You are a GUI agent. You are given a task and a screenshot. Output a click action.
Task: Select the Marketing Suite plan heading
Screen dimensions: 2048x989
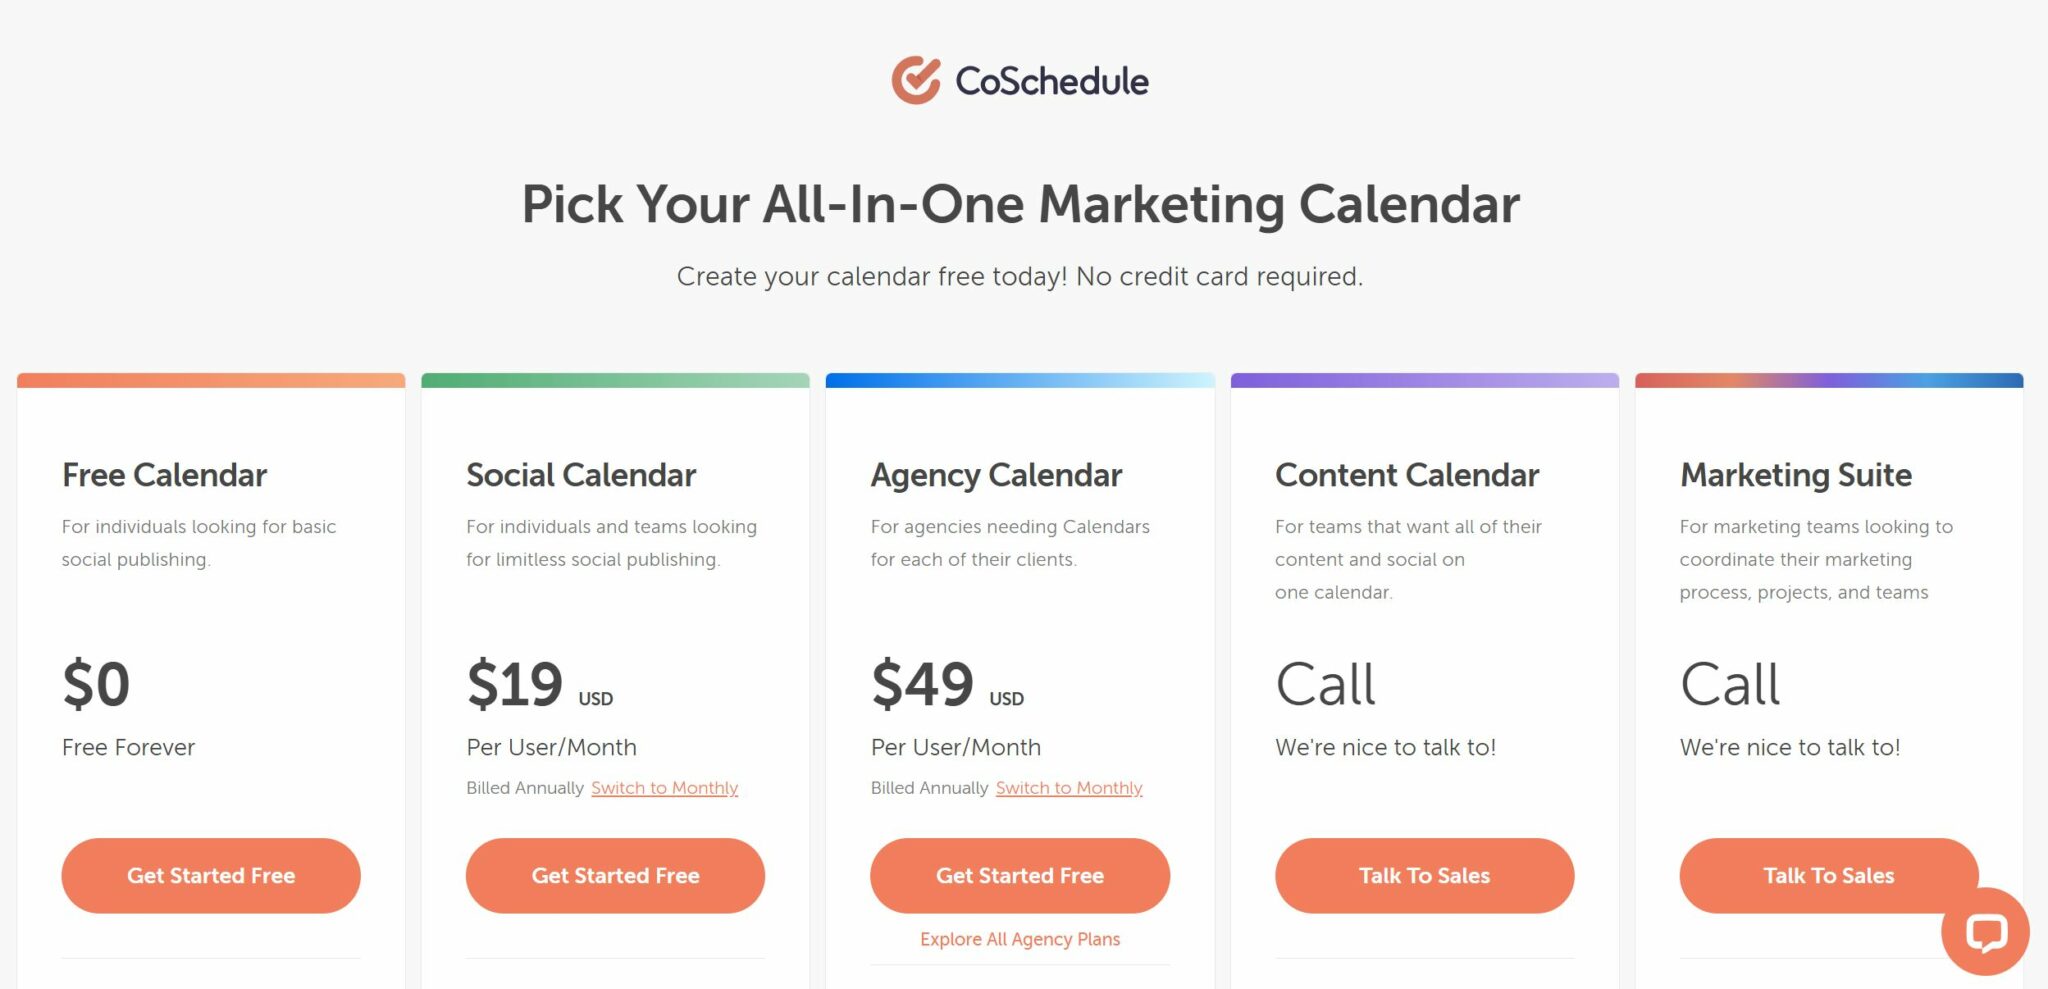[1795, 475]
